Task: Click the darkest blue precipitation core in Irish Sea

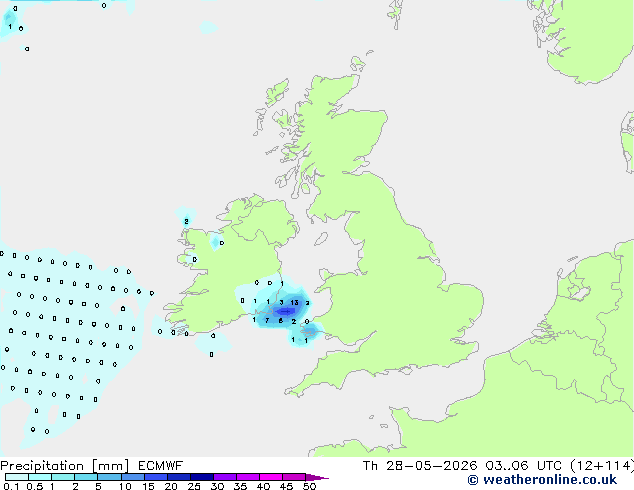Action: 285,311
